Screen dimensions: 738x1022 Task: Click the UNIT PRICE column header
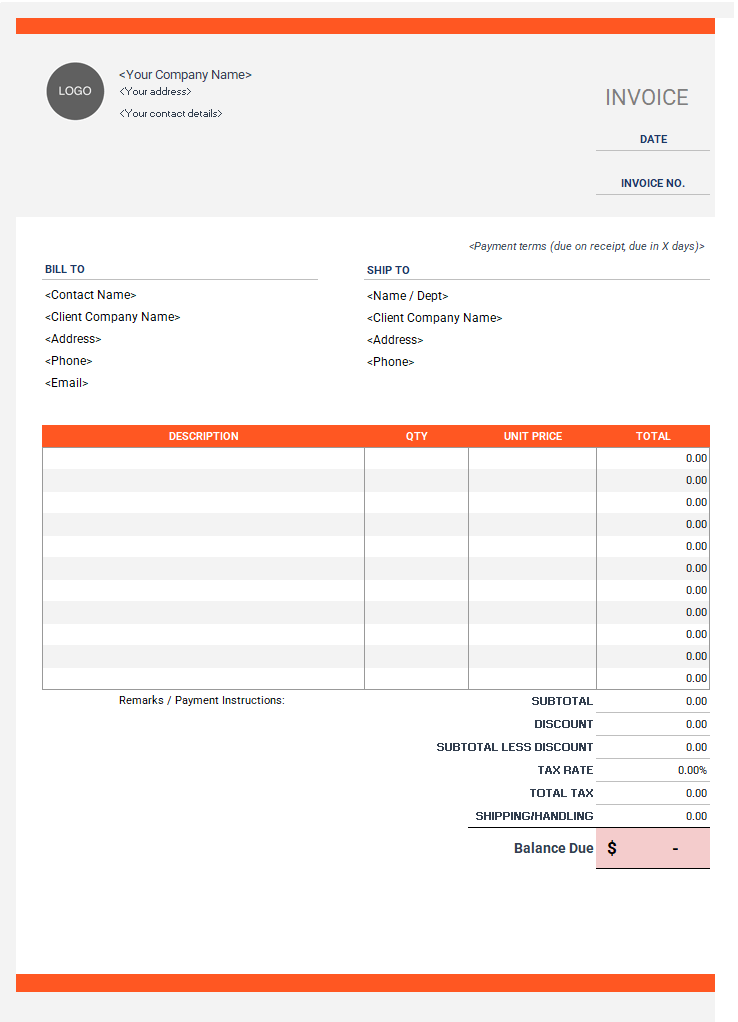(x=533, y=437)
